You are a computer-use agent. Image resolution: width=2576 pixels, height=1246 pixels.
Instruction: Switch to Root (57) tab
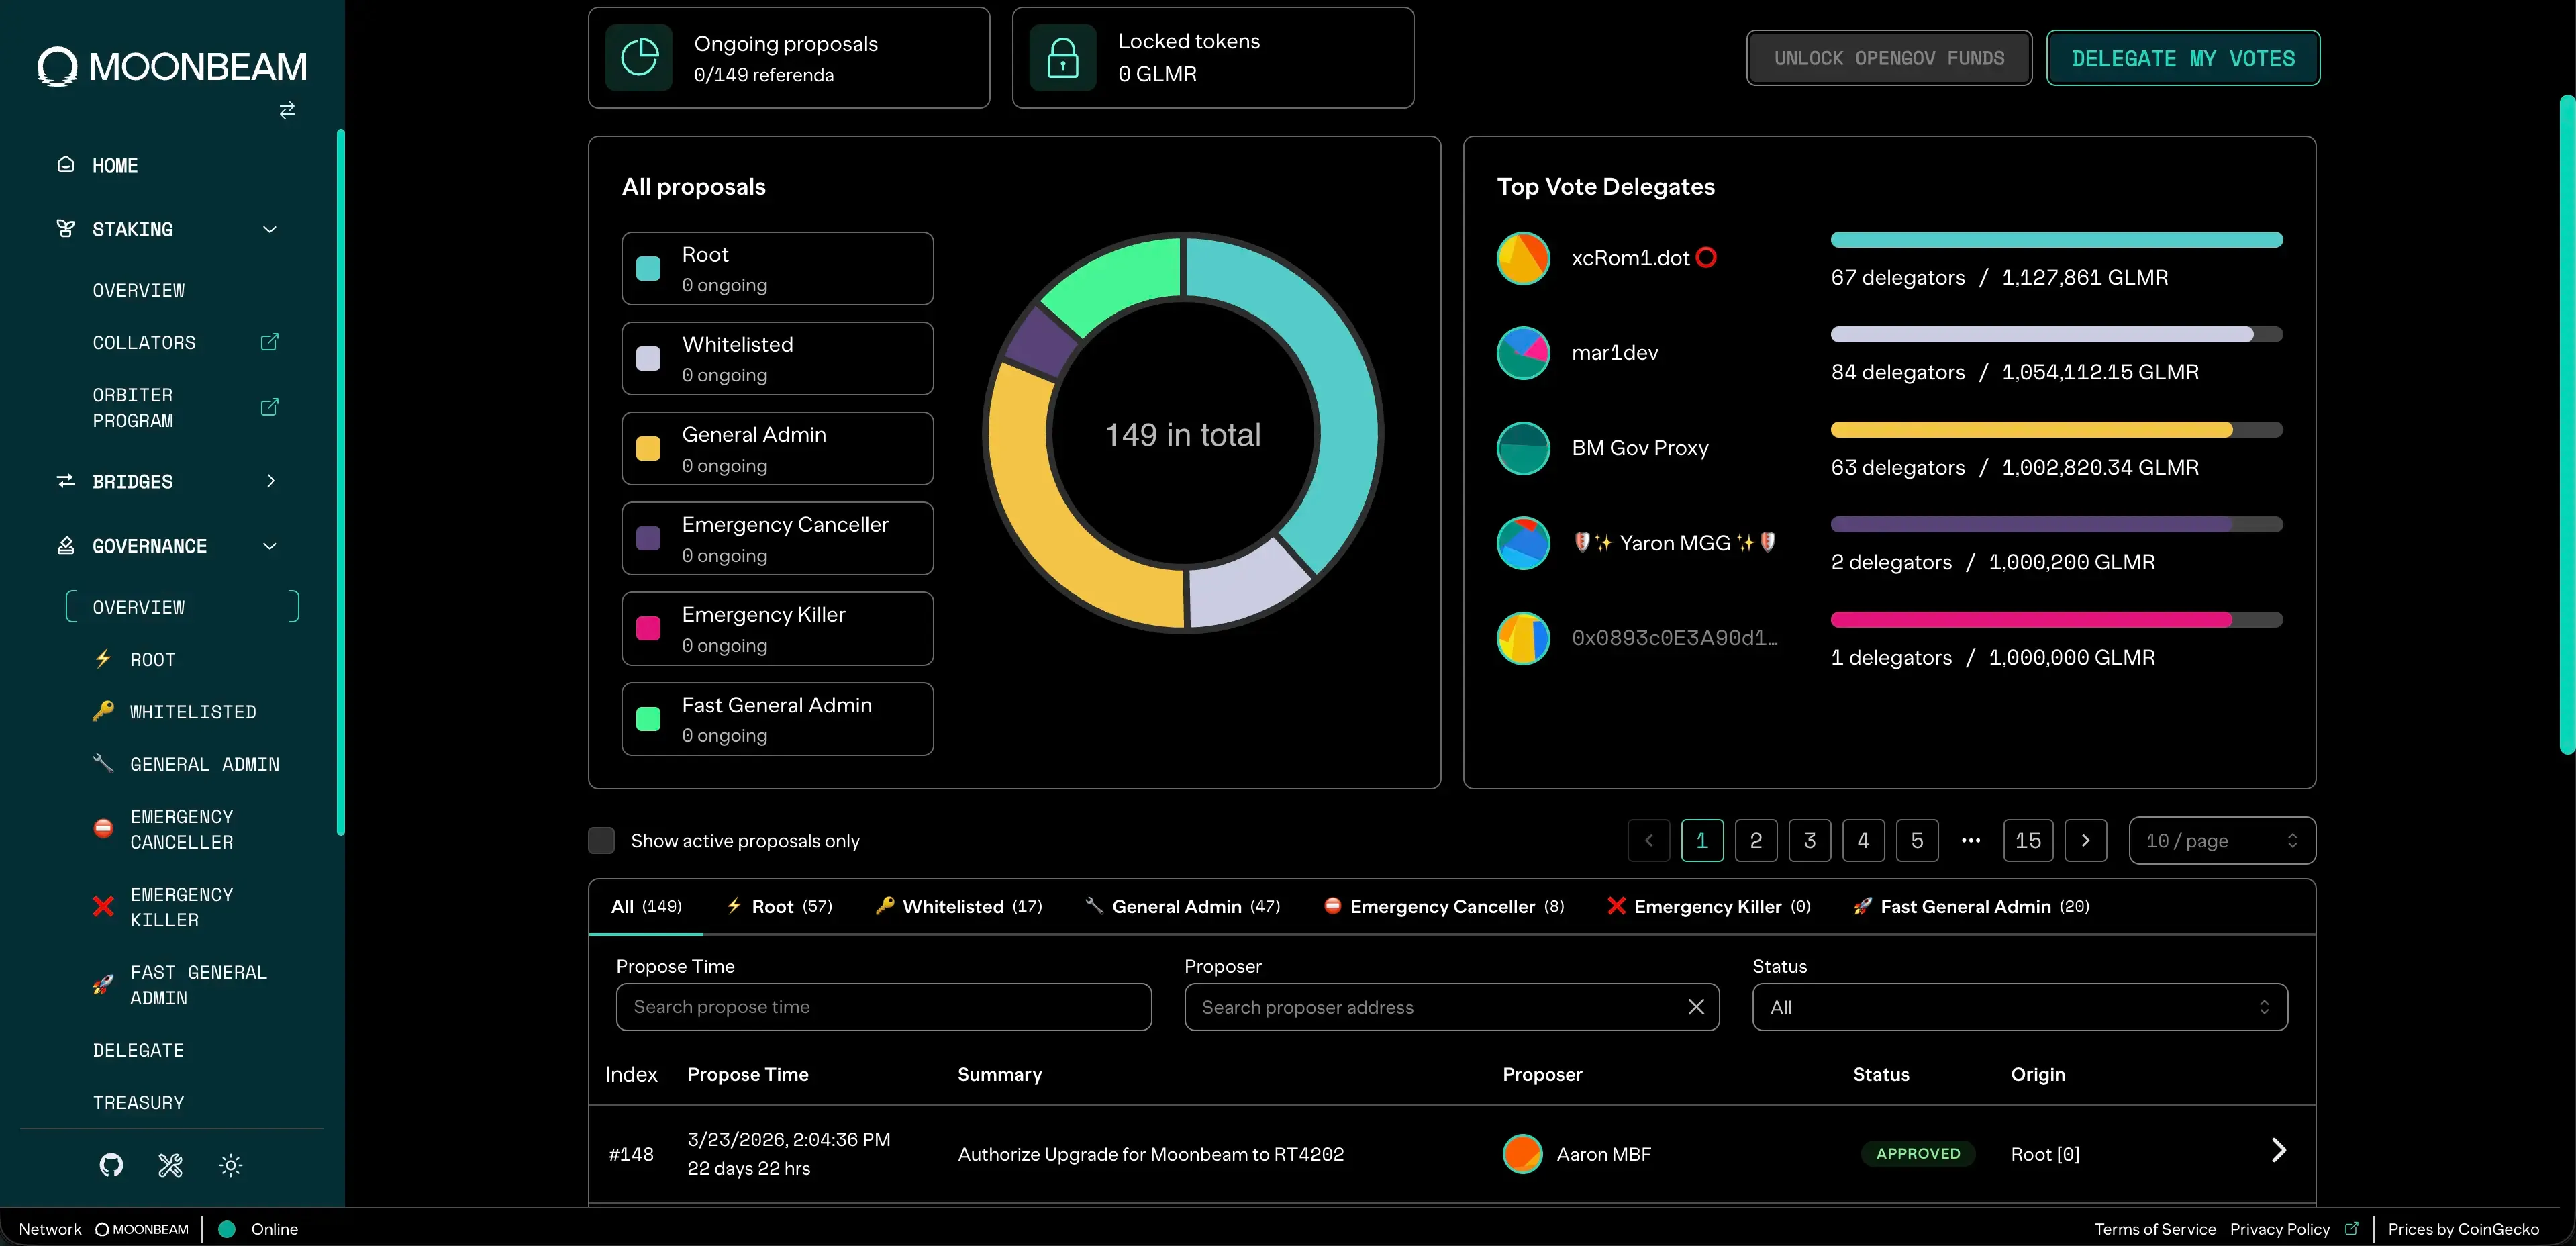(x=779, y=906)
